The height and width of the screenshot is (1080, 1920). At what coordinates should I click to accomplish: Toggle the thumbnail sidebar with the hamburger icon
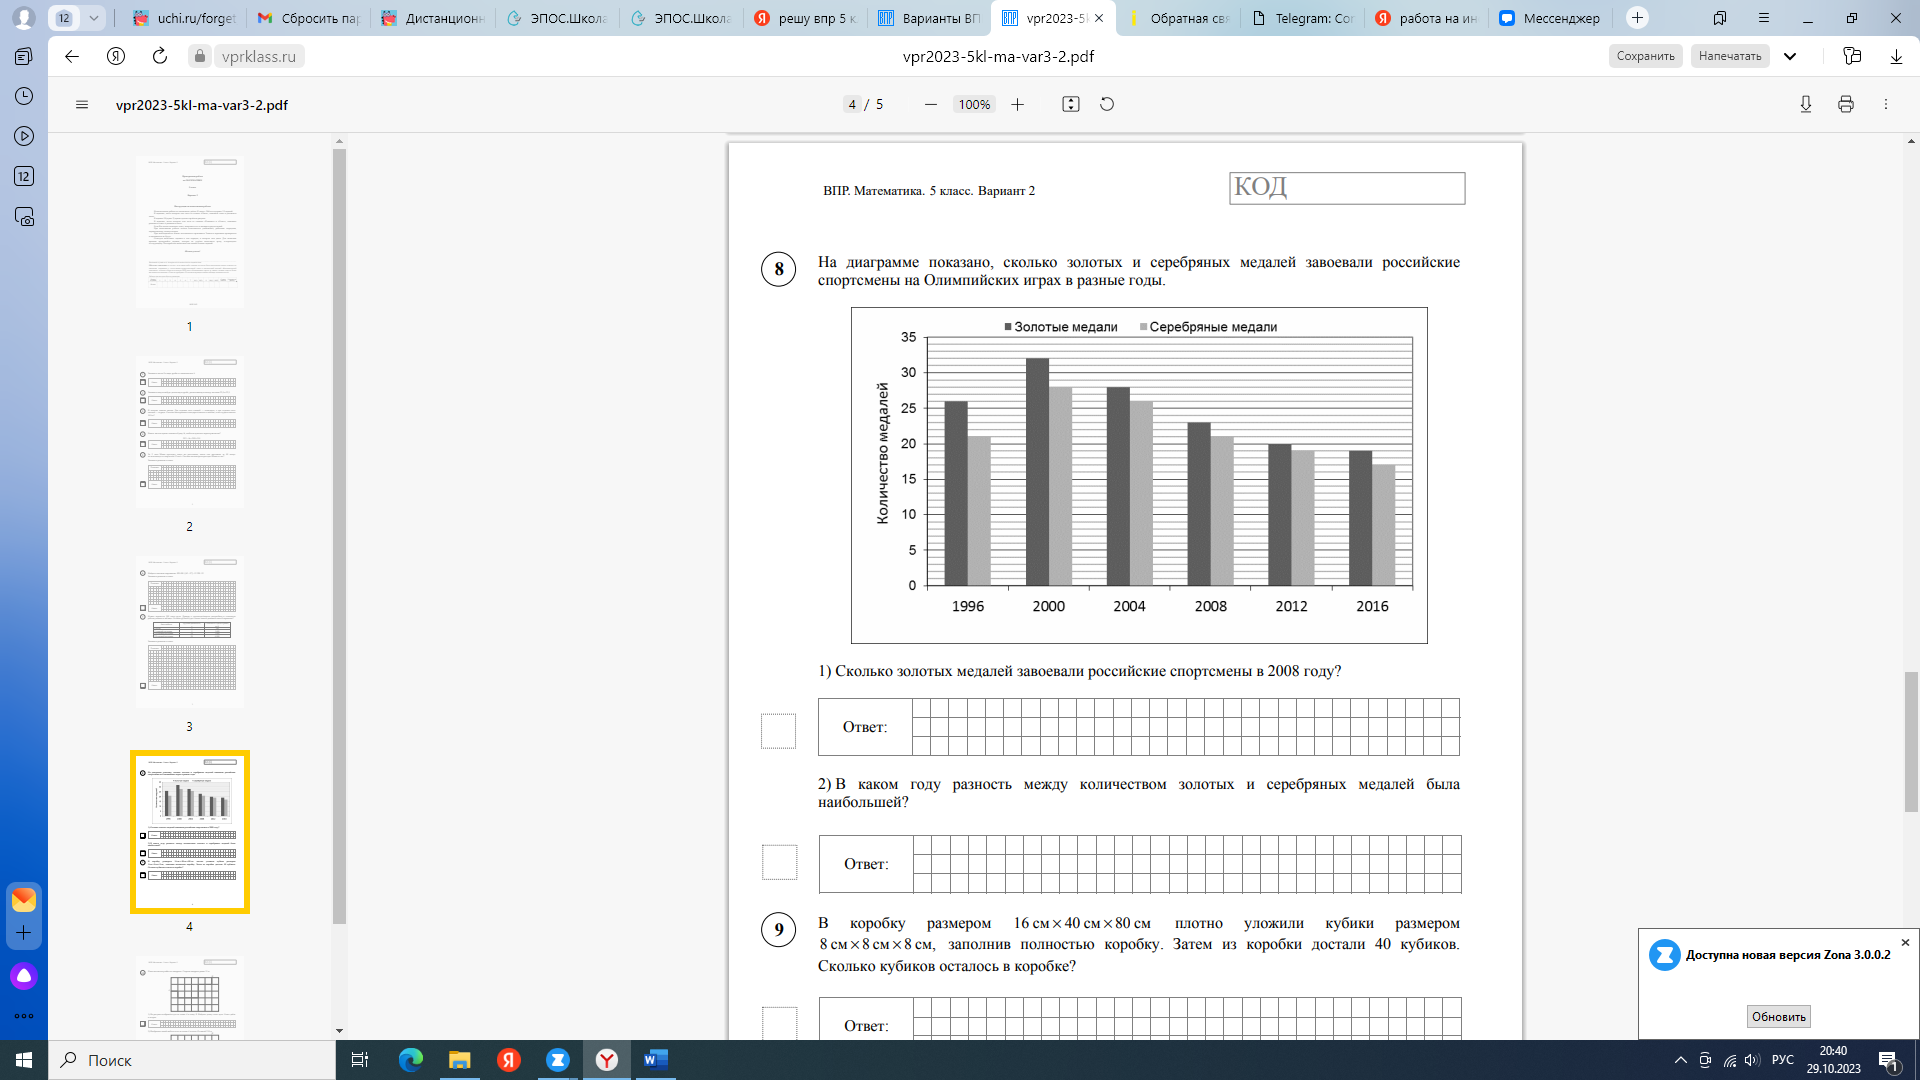pyautogui.click(x=82, y=104)
